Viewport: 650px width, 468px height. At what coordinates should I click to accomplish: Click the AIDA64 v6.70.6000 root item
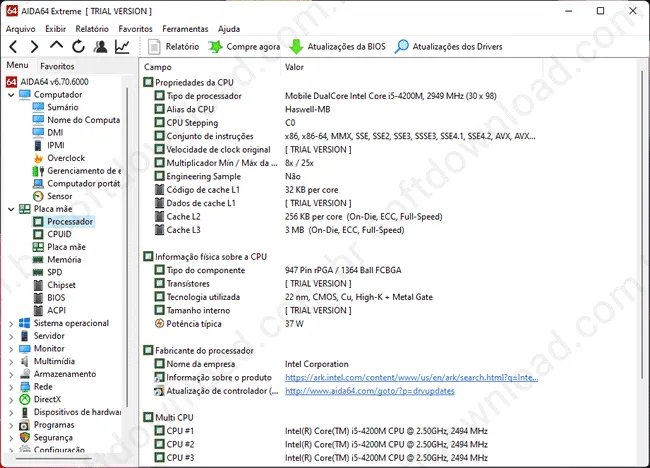pos(54,82)
